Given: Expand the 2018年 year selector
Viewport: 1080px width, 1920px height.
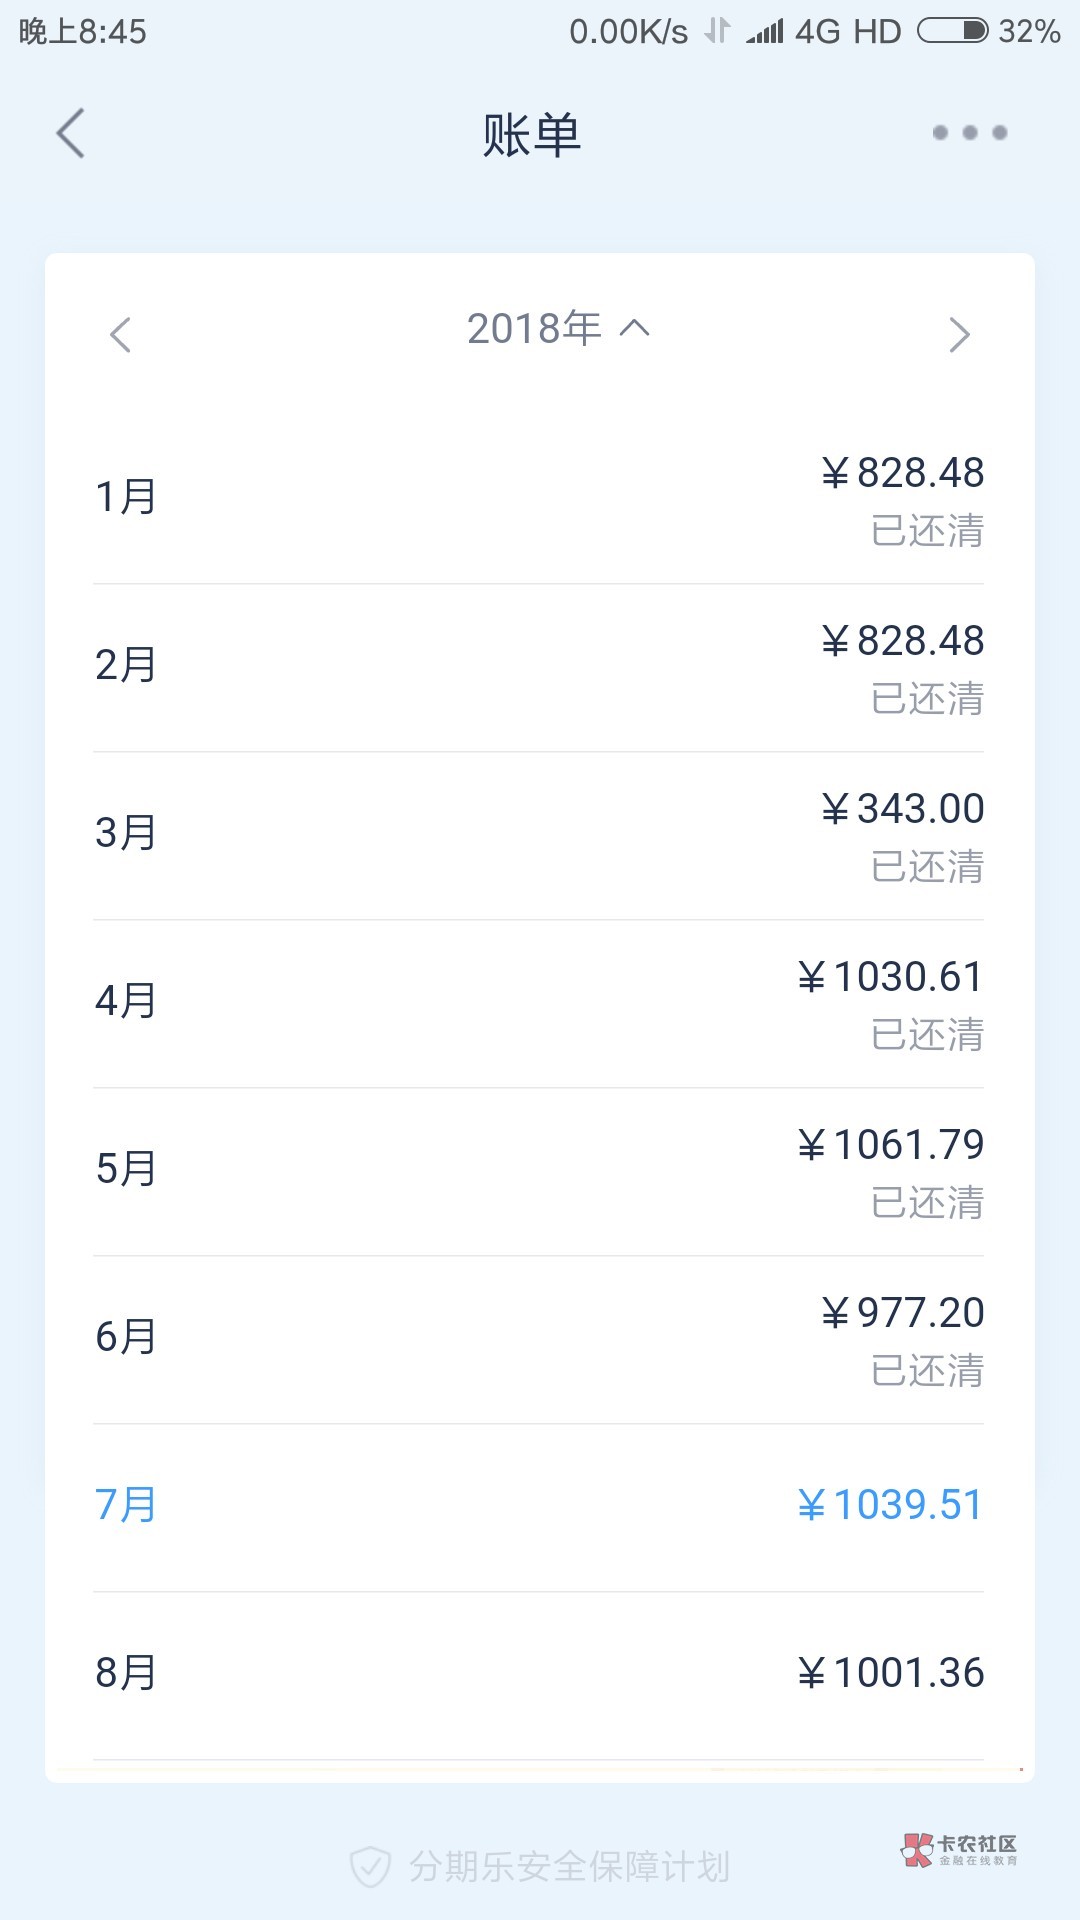Looking at the screenshot, I should (557, 329).
